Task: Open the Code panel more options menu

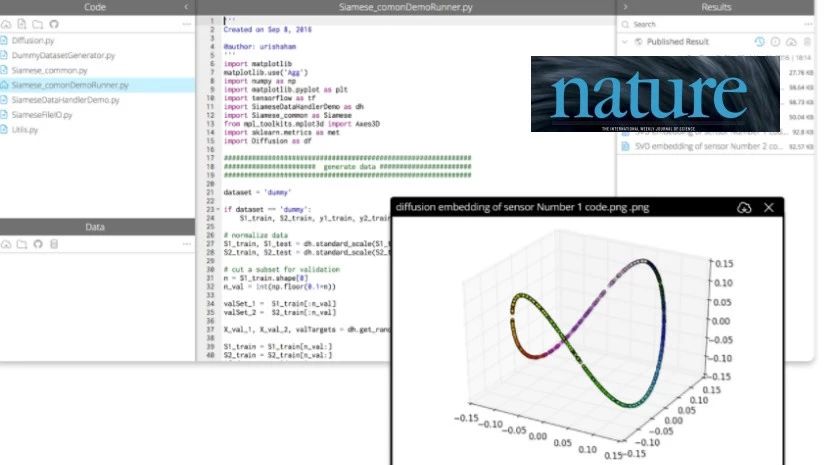Action: coord(186,23)
